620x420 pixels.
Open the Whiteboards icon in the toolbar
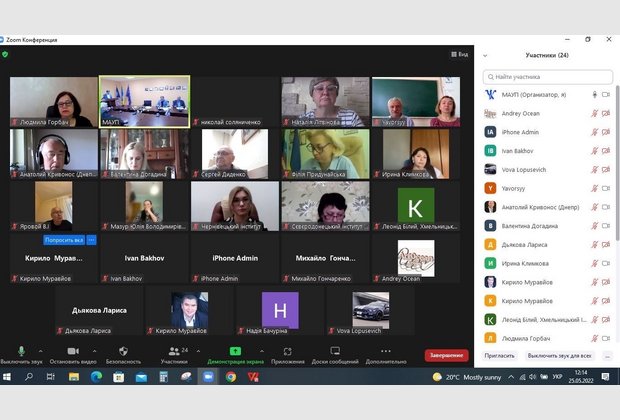pos(333,350)
